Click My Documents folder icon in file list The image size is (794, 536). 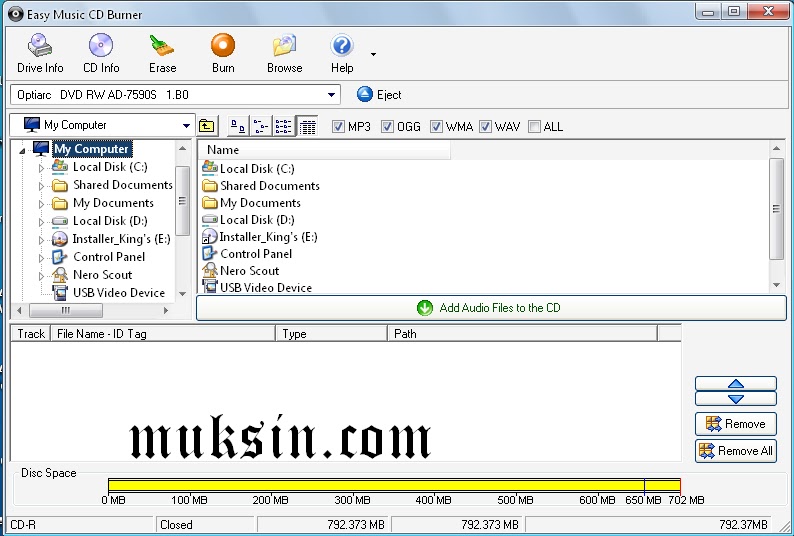pos(210,203)
